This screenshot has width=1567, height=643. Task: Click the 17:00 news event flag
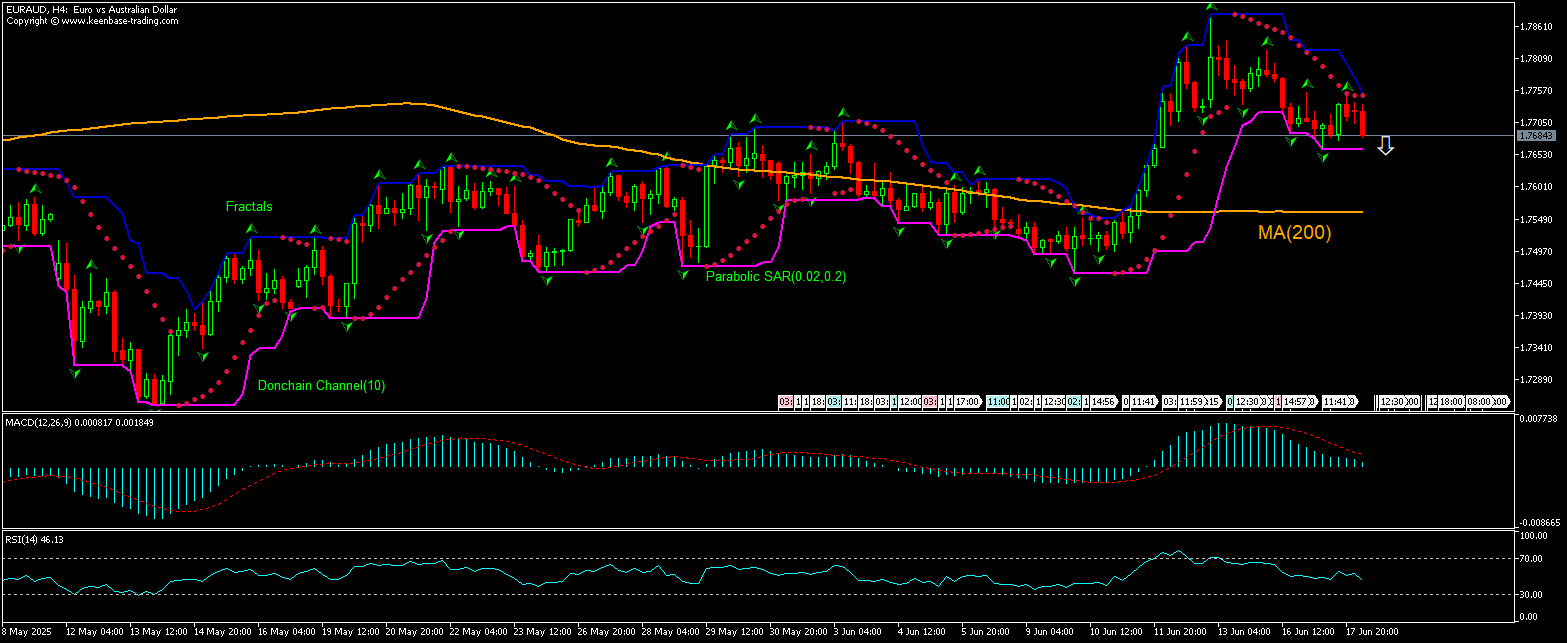tap(966, 401)
